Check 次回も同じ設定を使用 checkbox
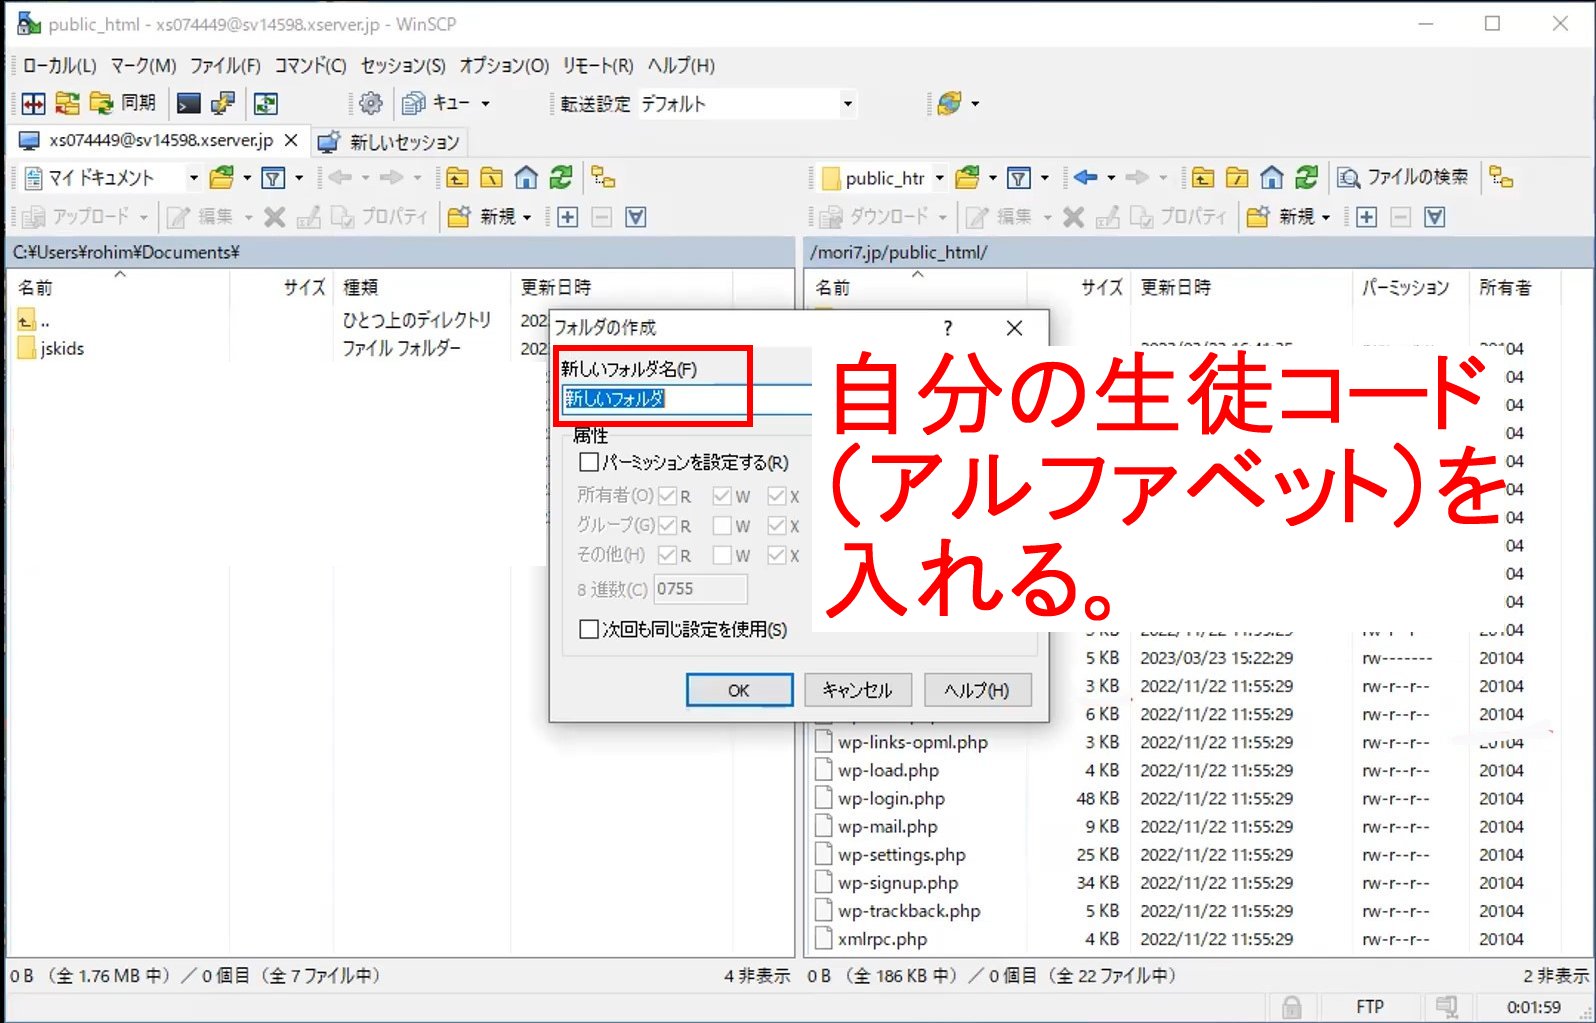The width and height of the screenshot is (1596, 1023). pos(589,629)
